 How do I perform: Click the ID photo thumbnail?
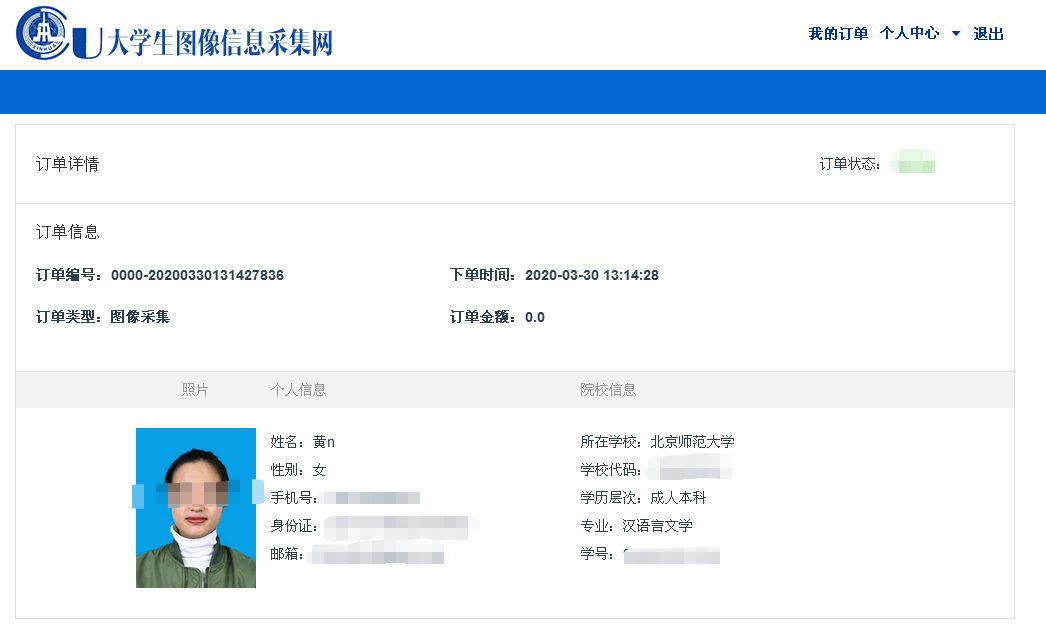click(196, 508)
